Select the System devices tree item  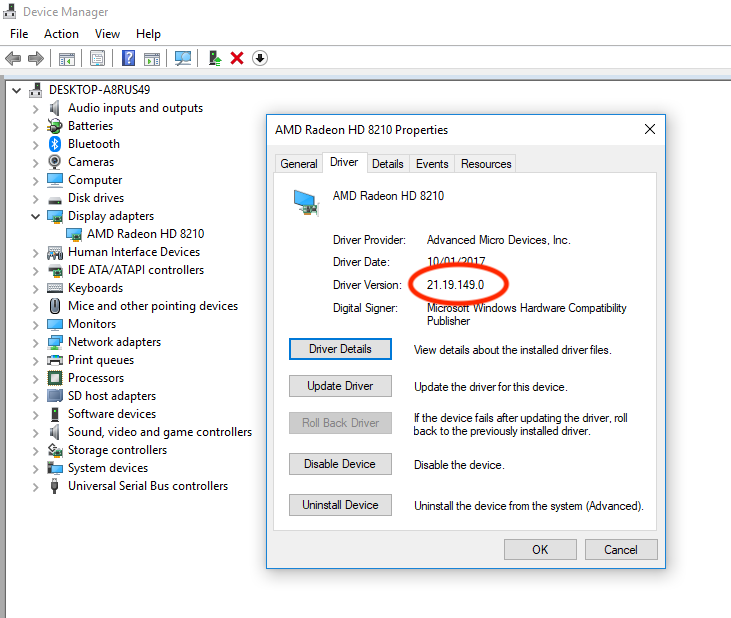pos(108,468)
